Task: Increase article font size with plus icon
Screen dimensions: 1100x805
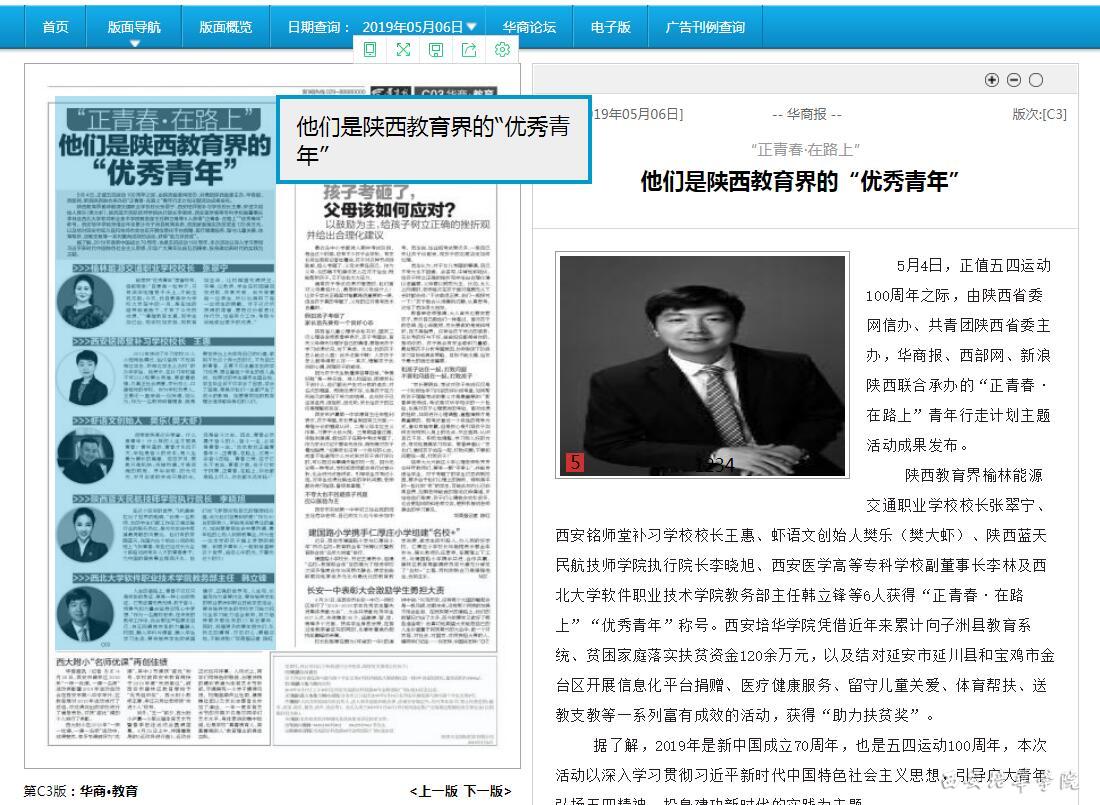Action: (992, 80)
